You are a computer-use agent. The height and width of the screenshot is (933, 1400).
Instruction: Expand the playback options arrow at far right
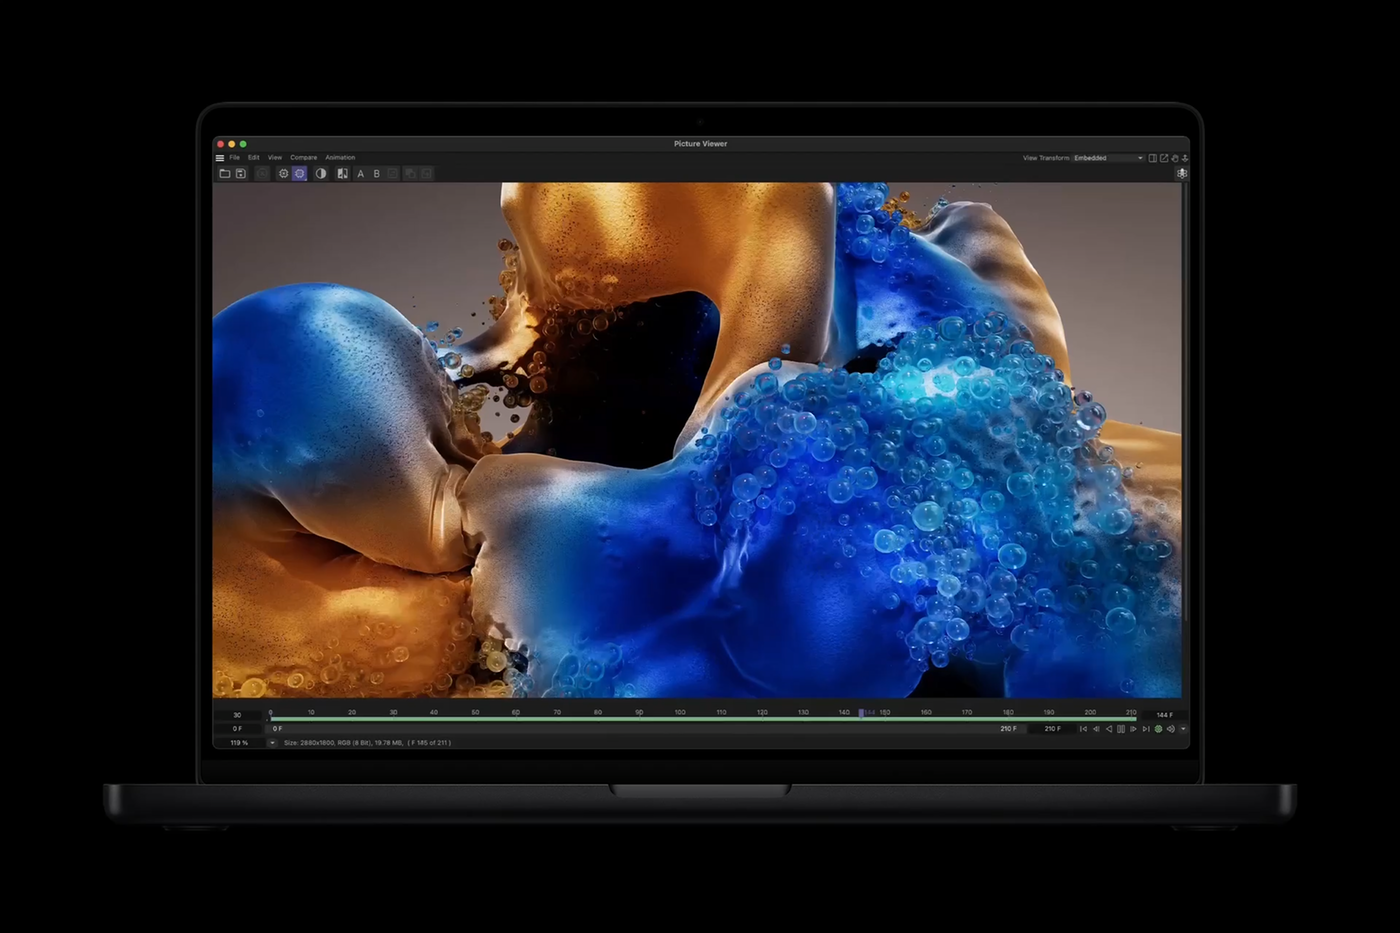(x=1184, y=729)
